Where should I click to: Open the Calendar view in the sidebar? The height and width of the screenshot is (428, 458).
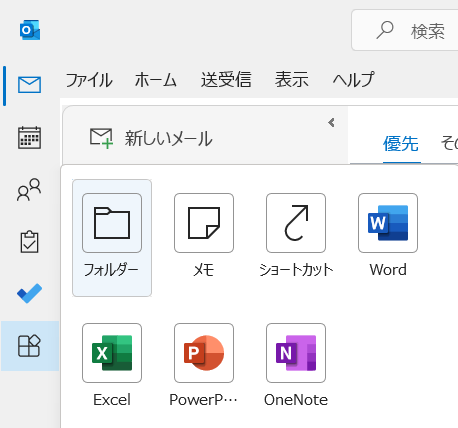coord(29,137)
